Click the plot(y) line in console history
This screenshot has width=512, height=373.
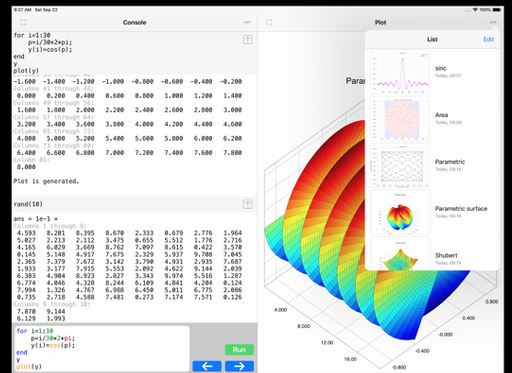coord(26,71)
